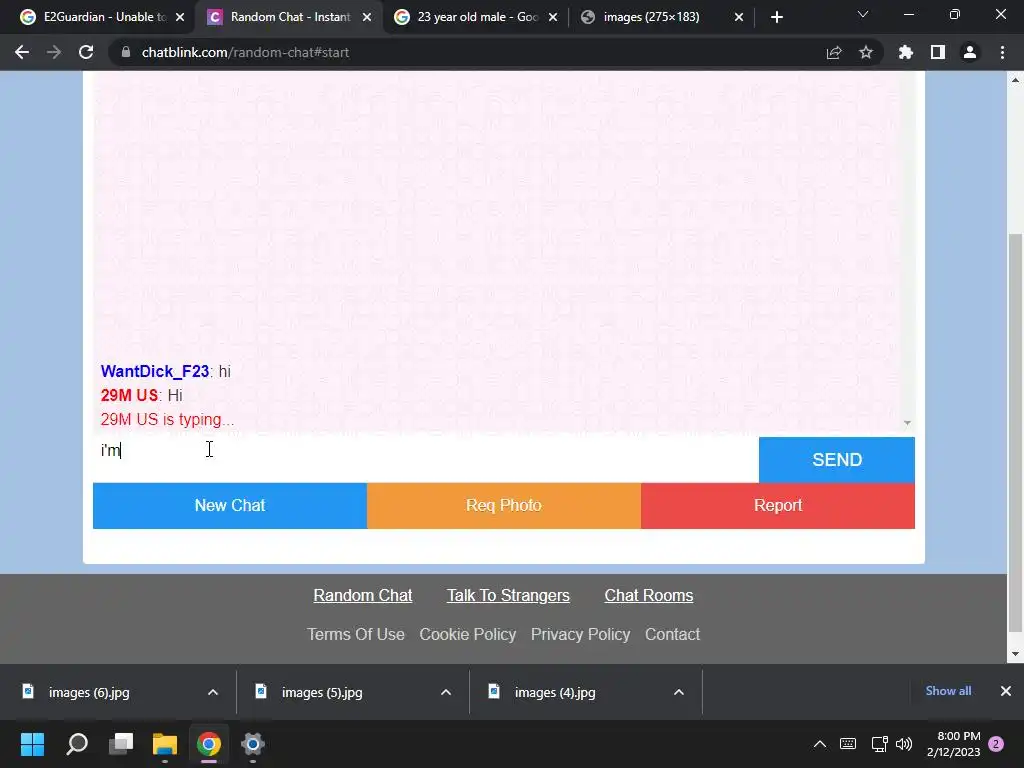1024x768 pixels.
Task: Open a new browser tab
Action: [x=776, y=17]
